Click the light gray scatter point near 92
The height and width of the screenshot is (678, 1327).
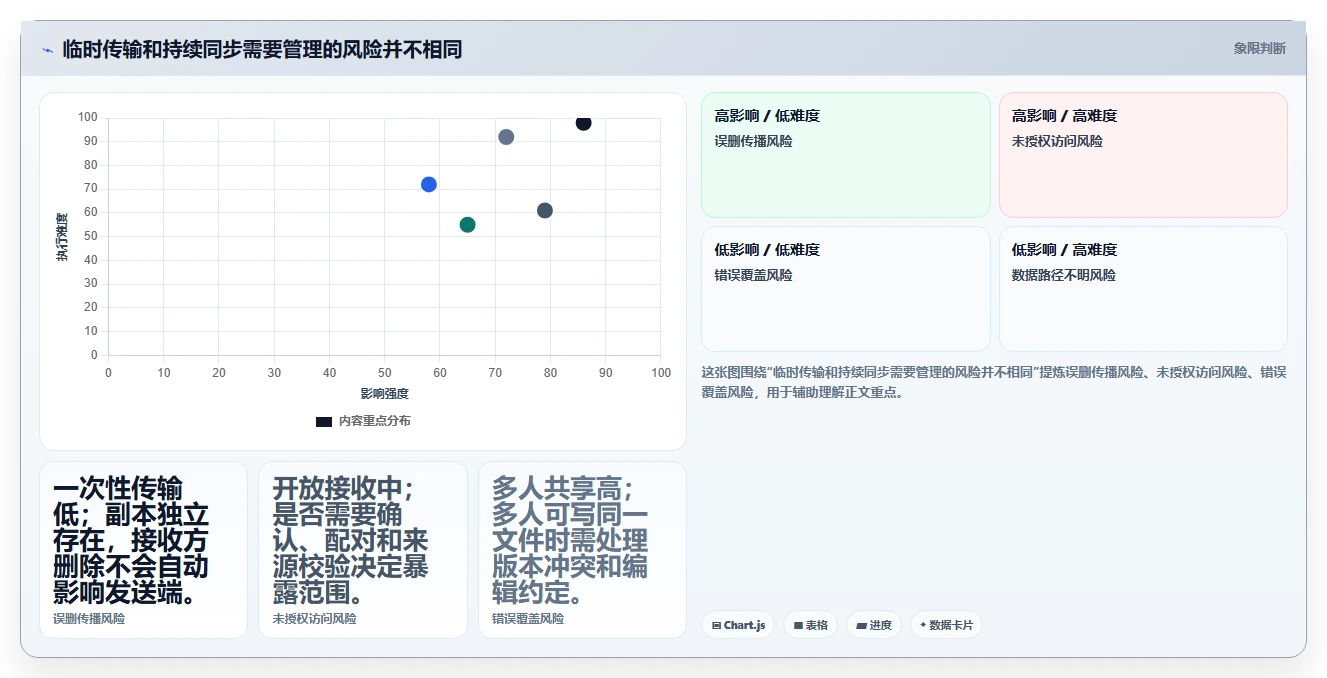[x=506, y=137]
